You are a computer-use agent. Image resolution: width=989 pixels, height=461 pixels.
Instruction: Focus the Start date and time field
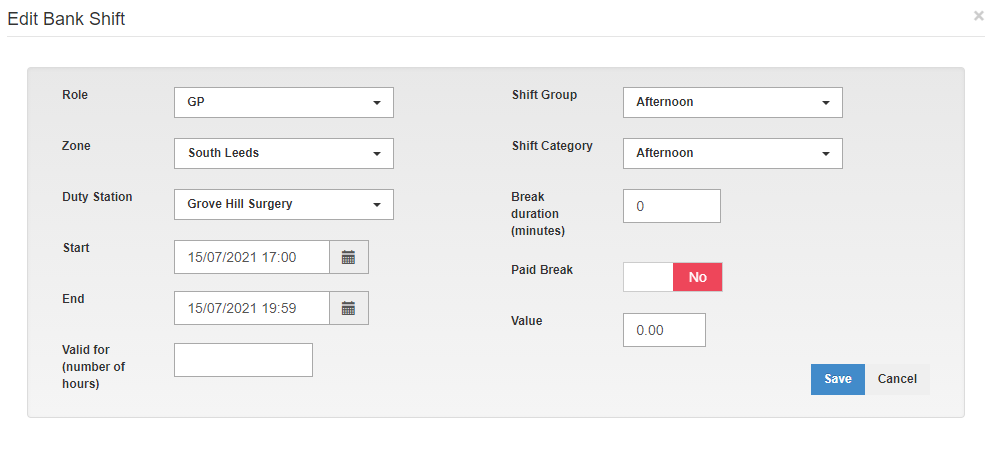[252, 257]
